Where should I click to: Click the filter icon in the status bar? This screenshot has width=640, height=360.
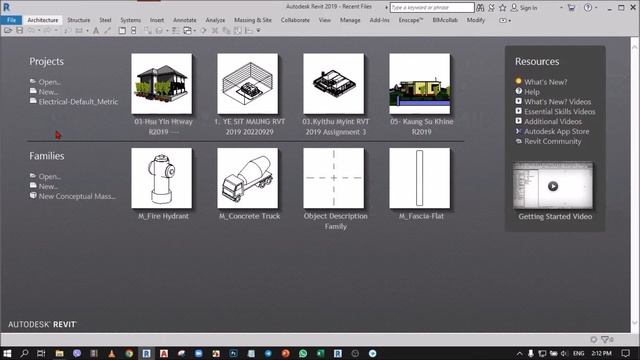[605, 339]
